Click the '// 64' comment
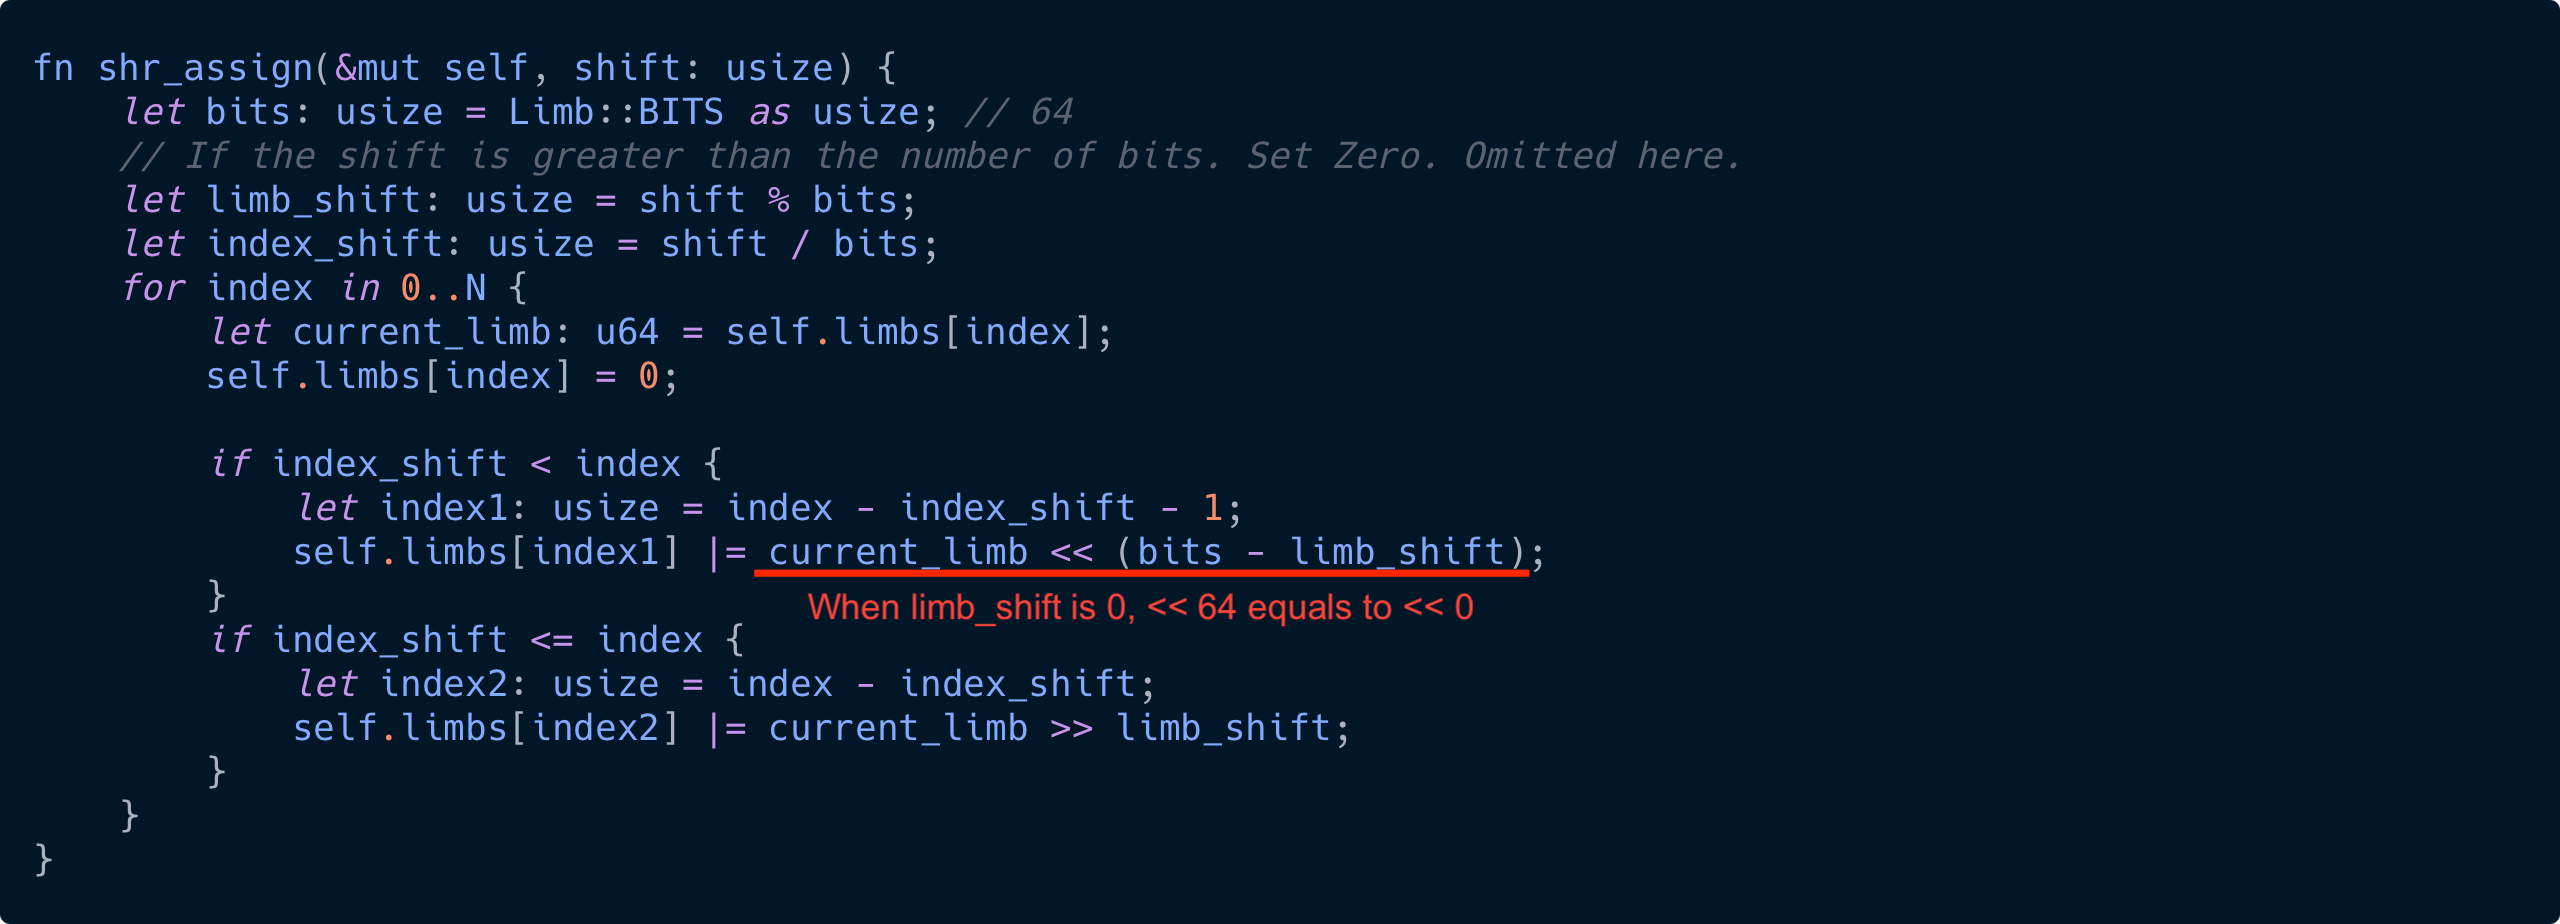 [x=1019, y=112]
